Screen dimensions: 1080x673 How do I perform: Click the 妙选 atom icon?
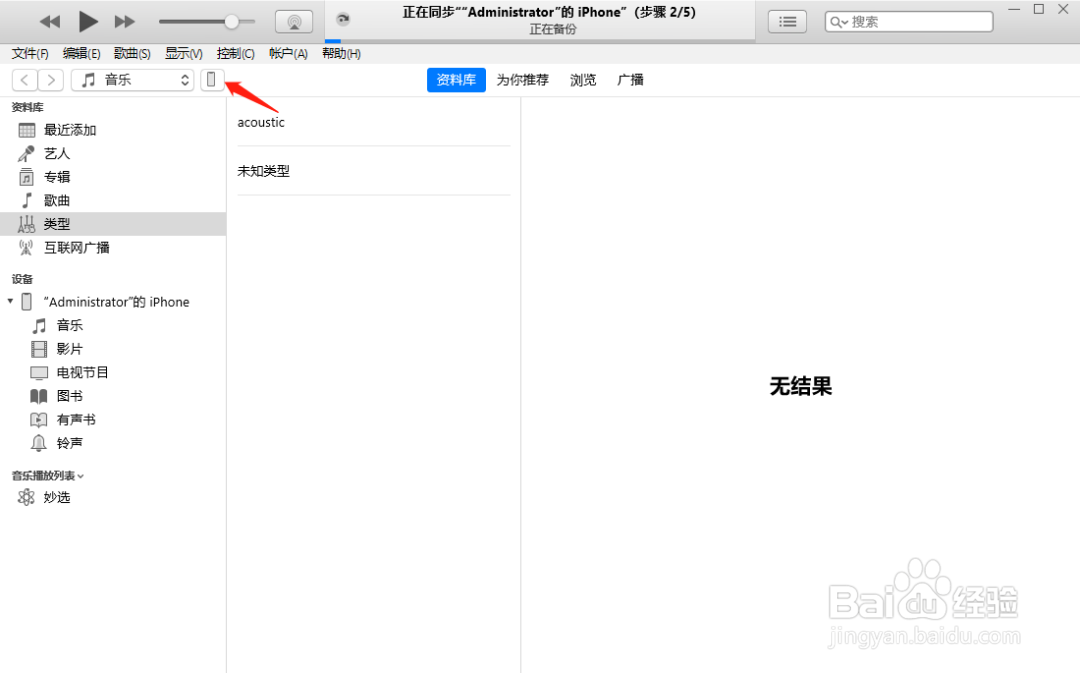(x=26, y=497)
